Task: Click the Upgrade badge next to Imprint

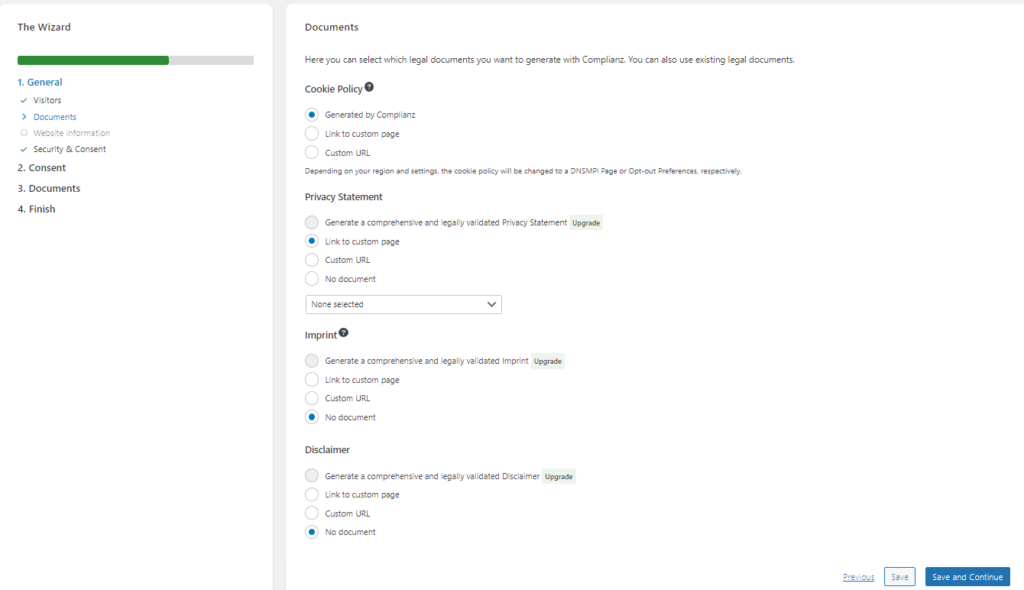Action: (x=547, y=361)
